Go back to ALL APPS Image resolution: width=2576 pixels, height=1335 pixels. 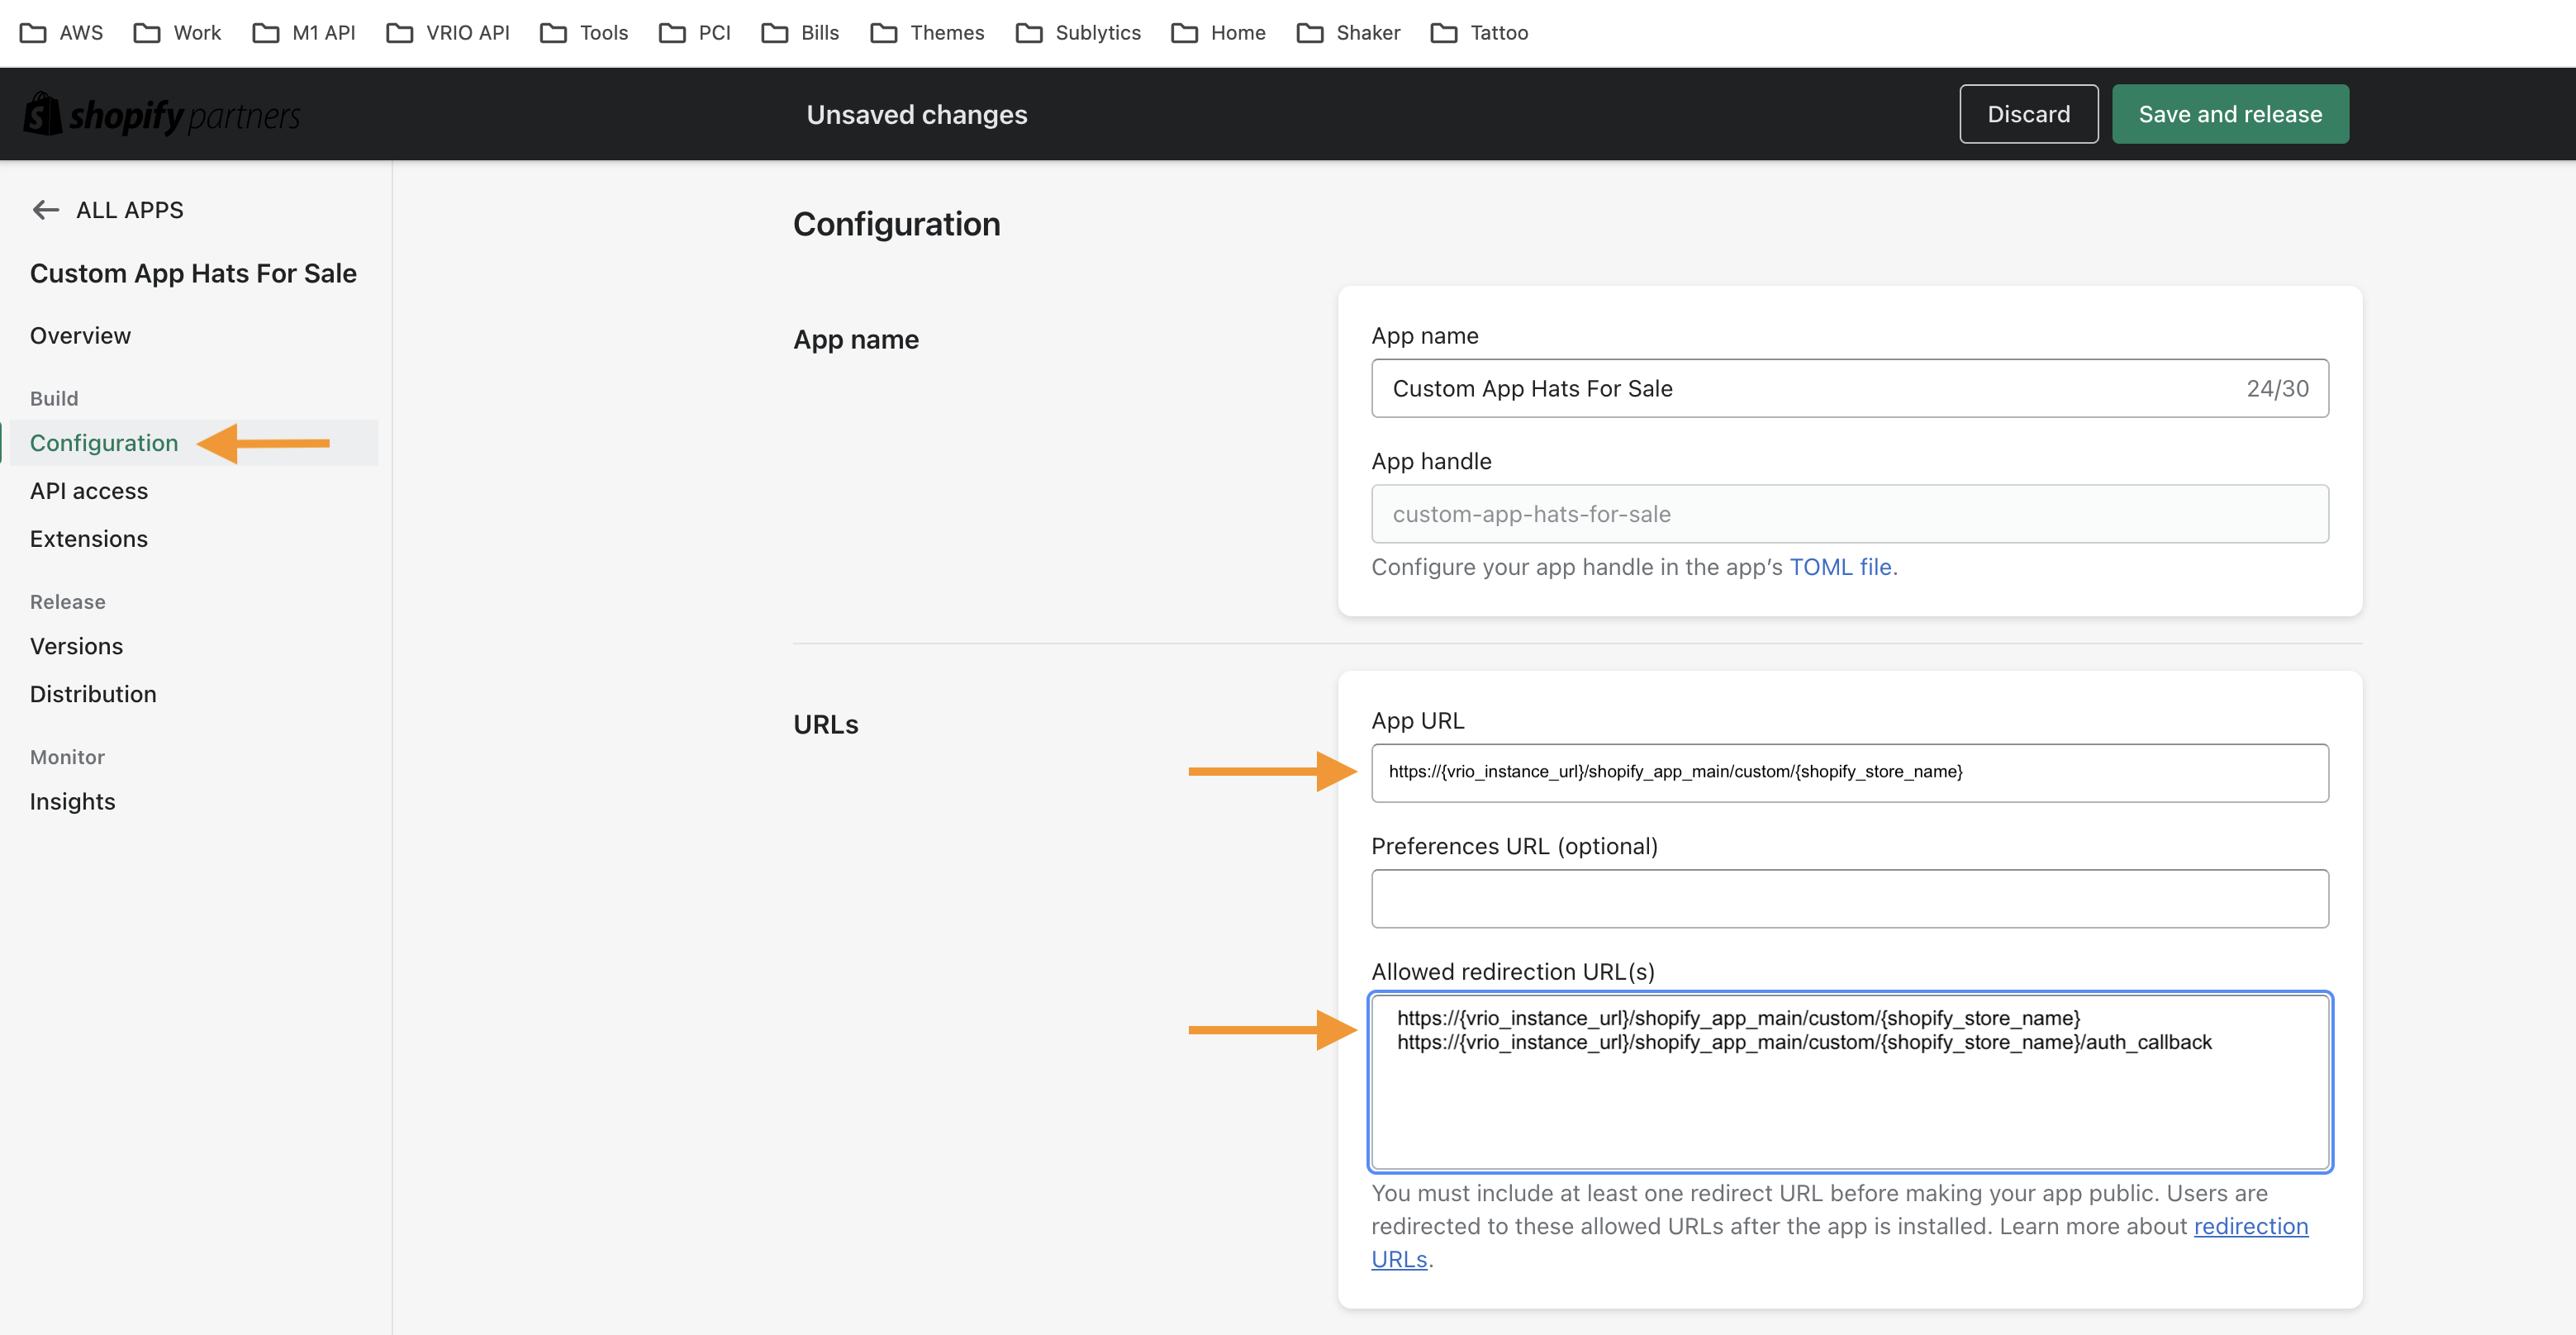[108, 210]
